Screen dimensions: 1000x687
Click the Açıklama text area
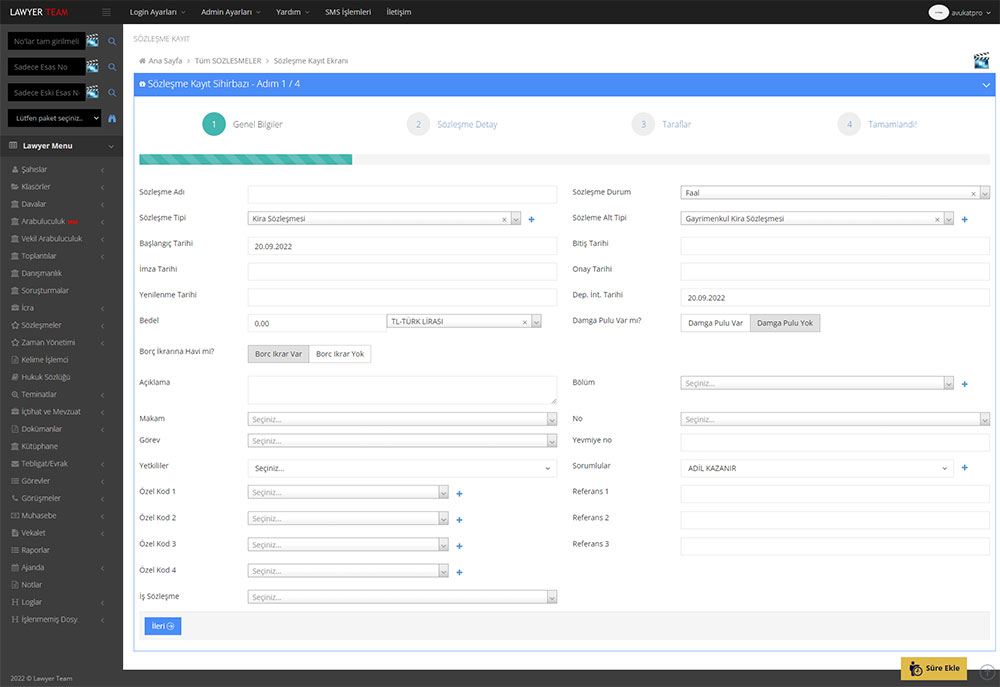402,390
